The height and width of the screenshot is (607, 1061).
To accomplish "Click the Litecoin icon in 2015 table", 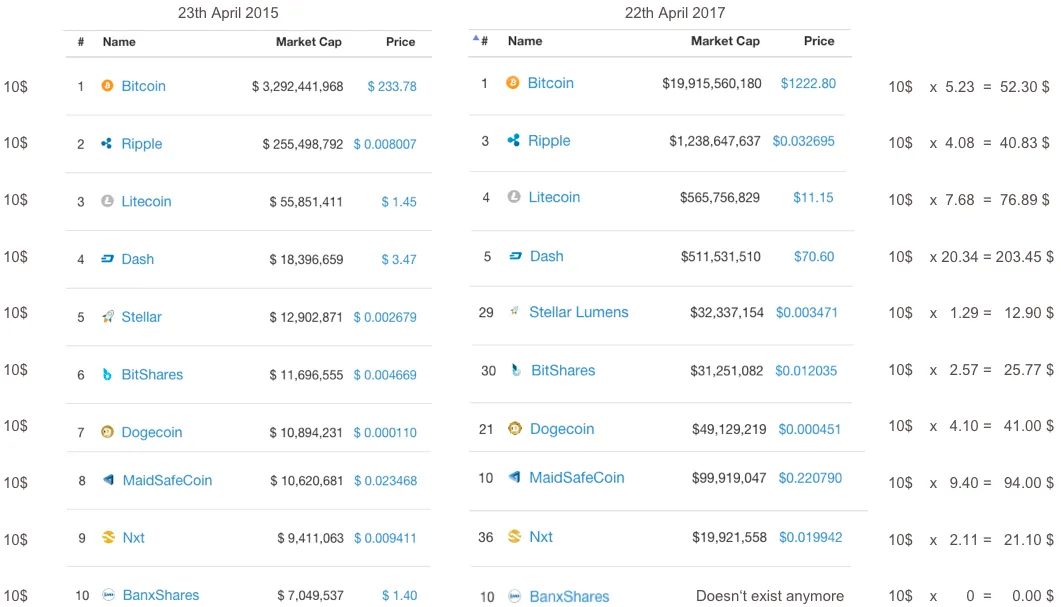I will point(107,200).
